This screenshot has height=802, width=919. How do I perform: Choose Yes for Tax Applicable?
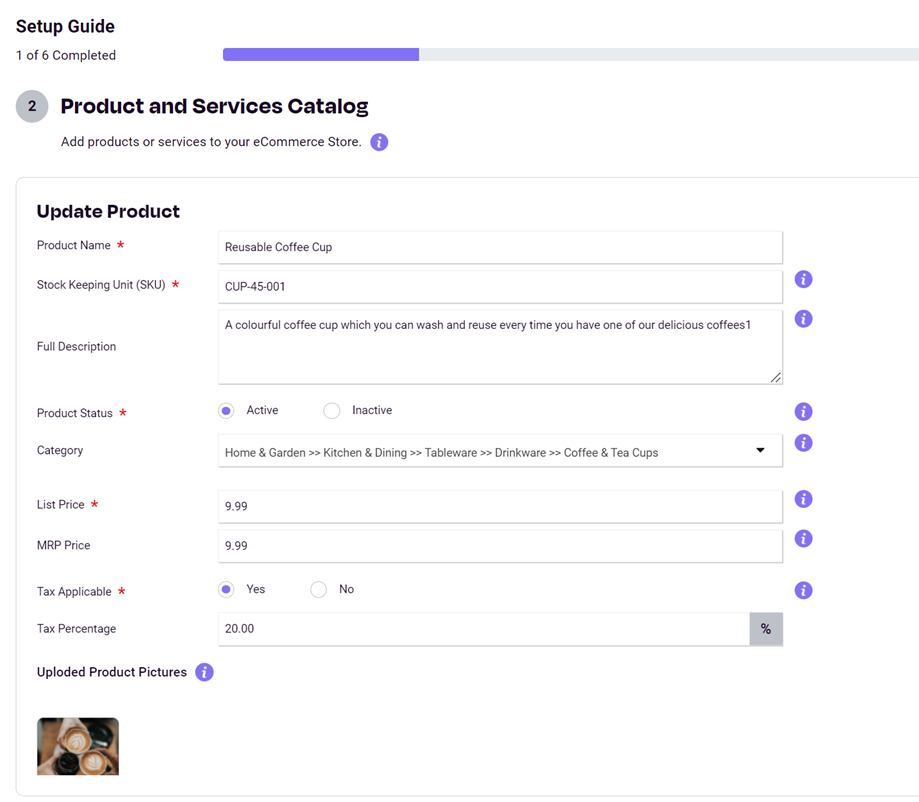[226, 589]
